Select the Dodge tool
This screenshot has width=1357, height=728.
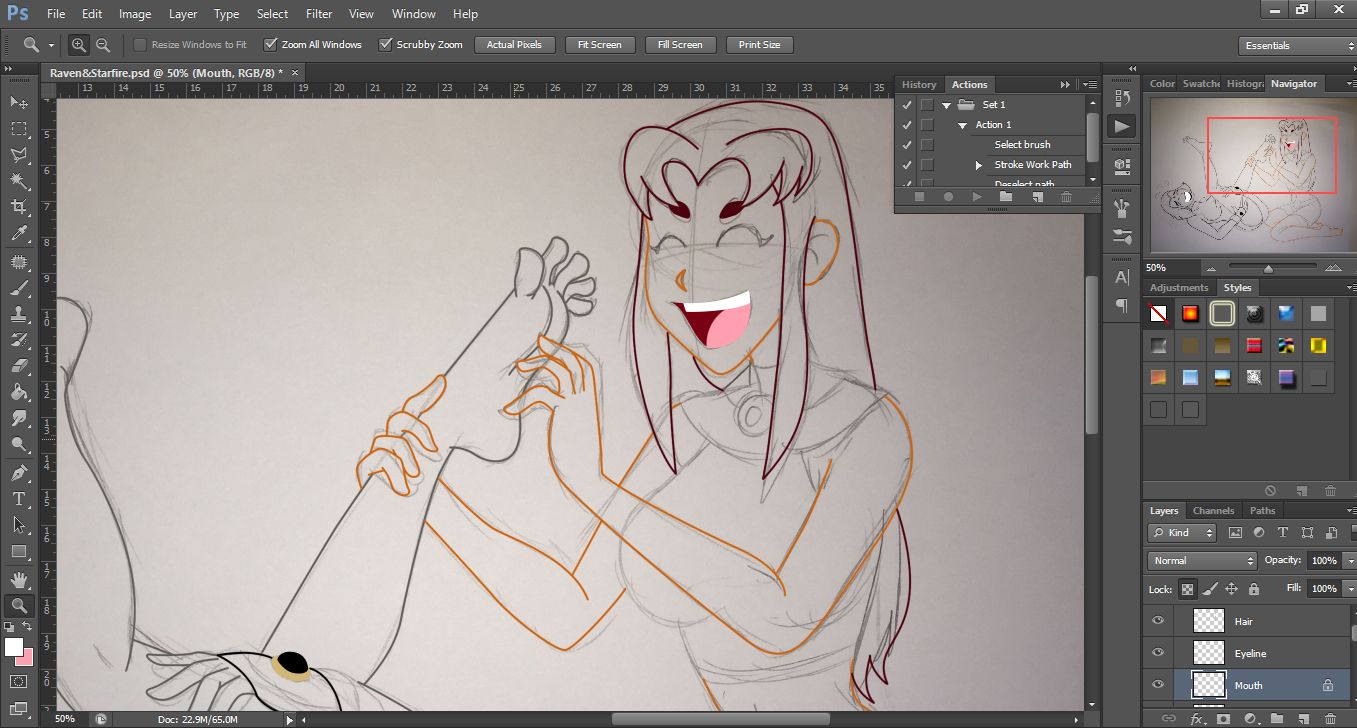(19, 444)
